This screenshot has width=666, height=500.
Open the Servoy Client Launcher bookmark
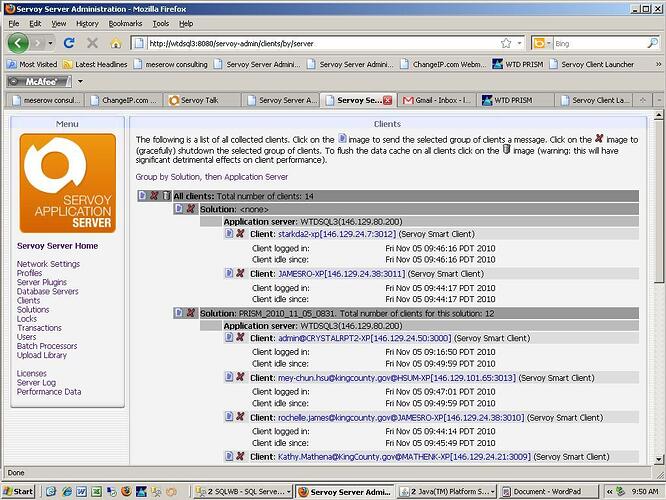tap(592, 64)
